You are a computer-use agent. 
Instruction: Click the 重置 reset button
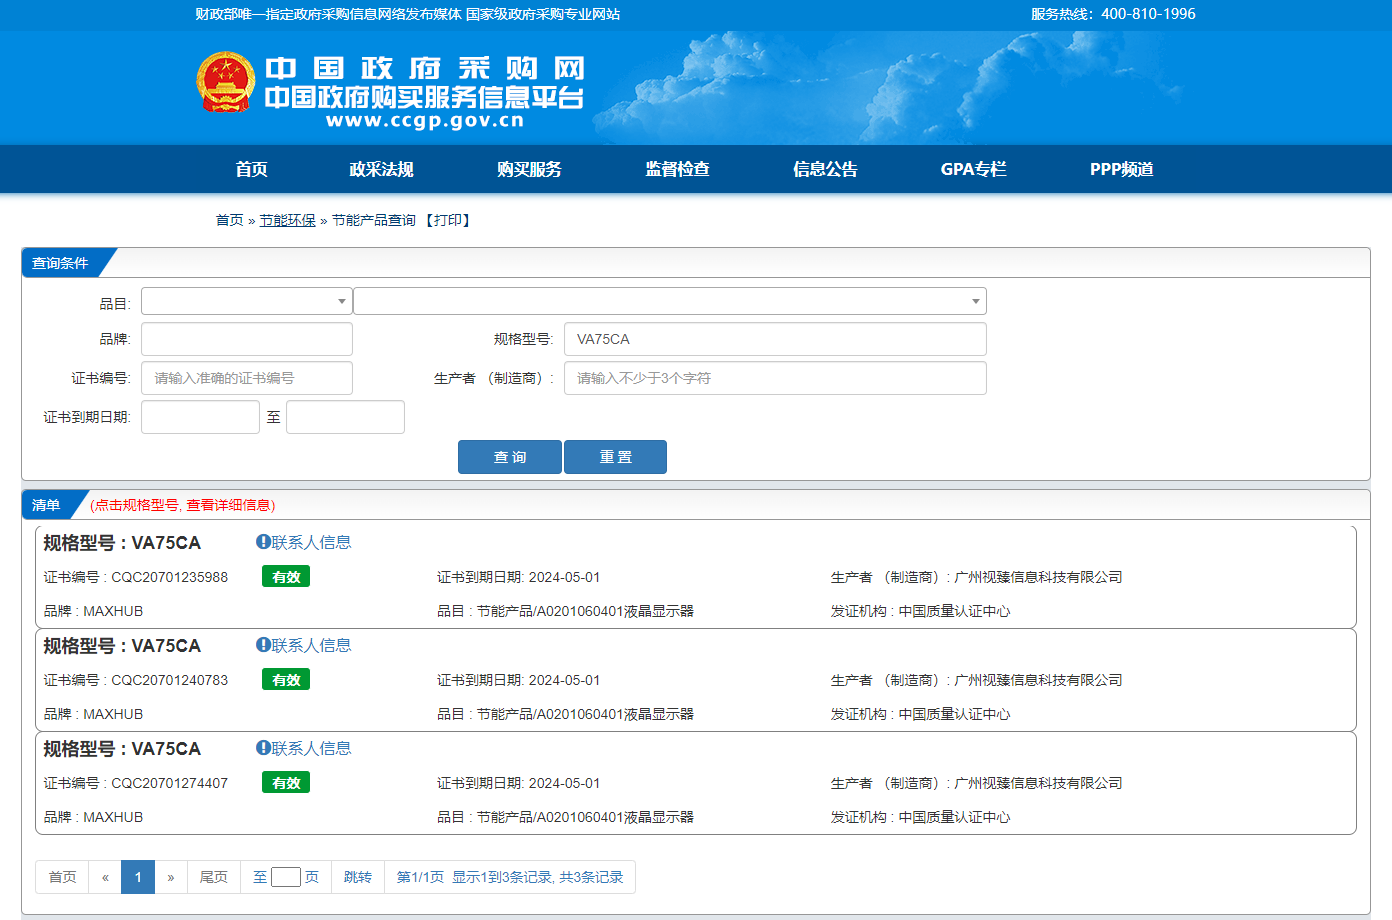[615, 457]
